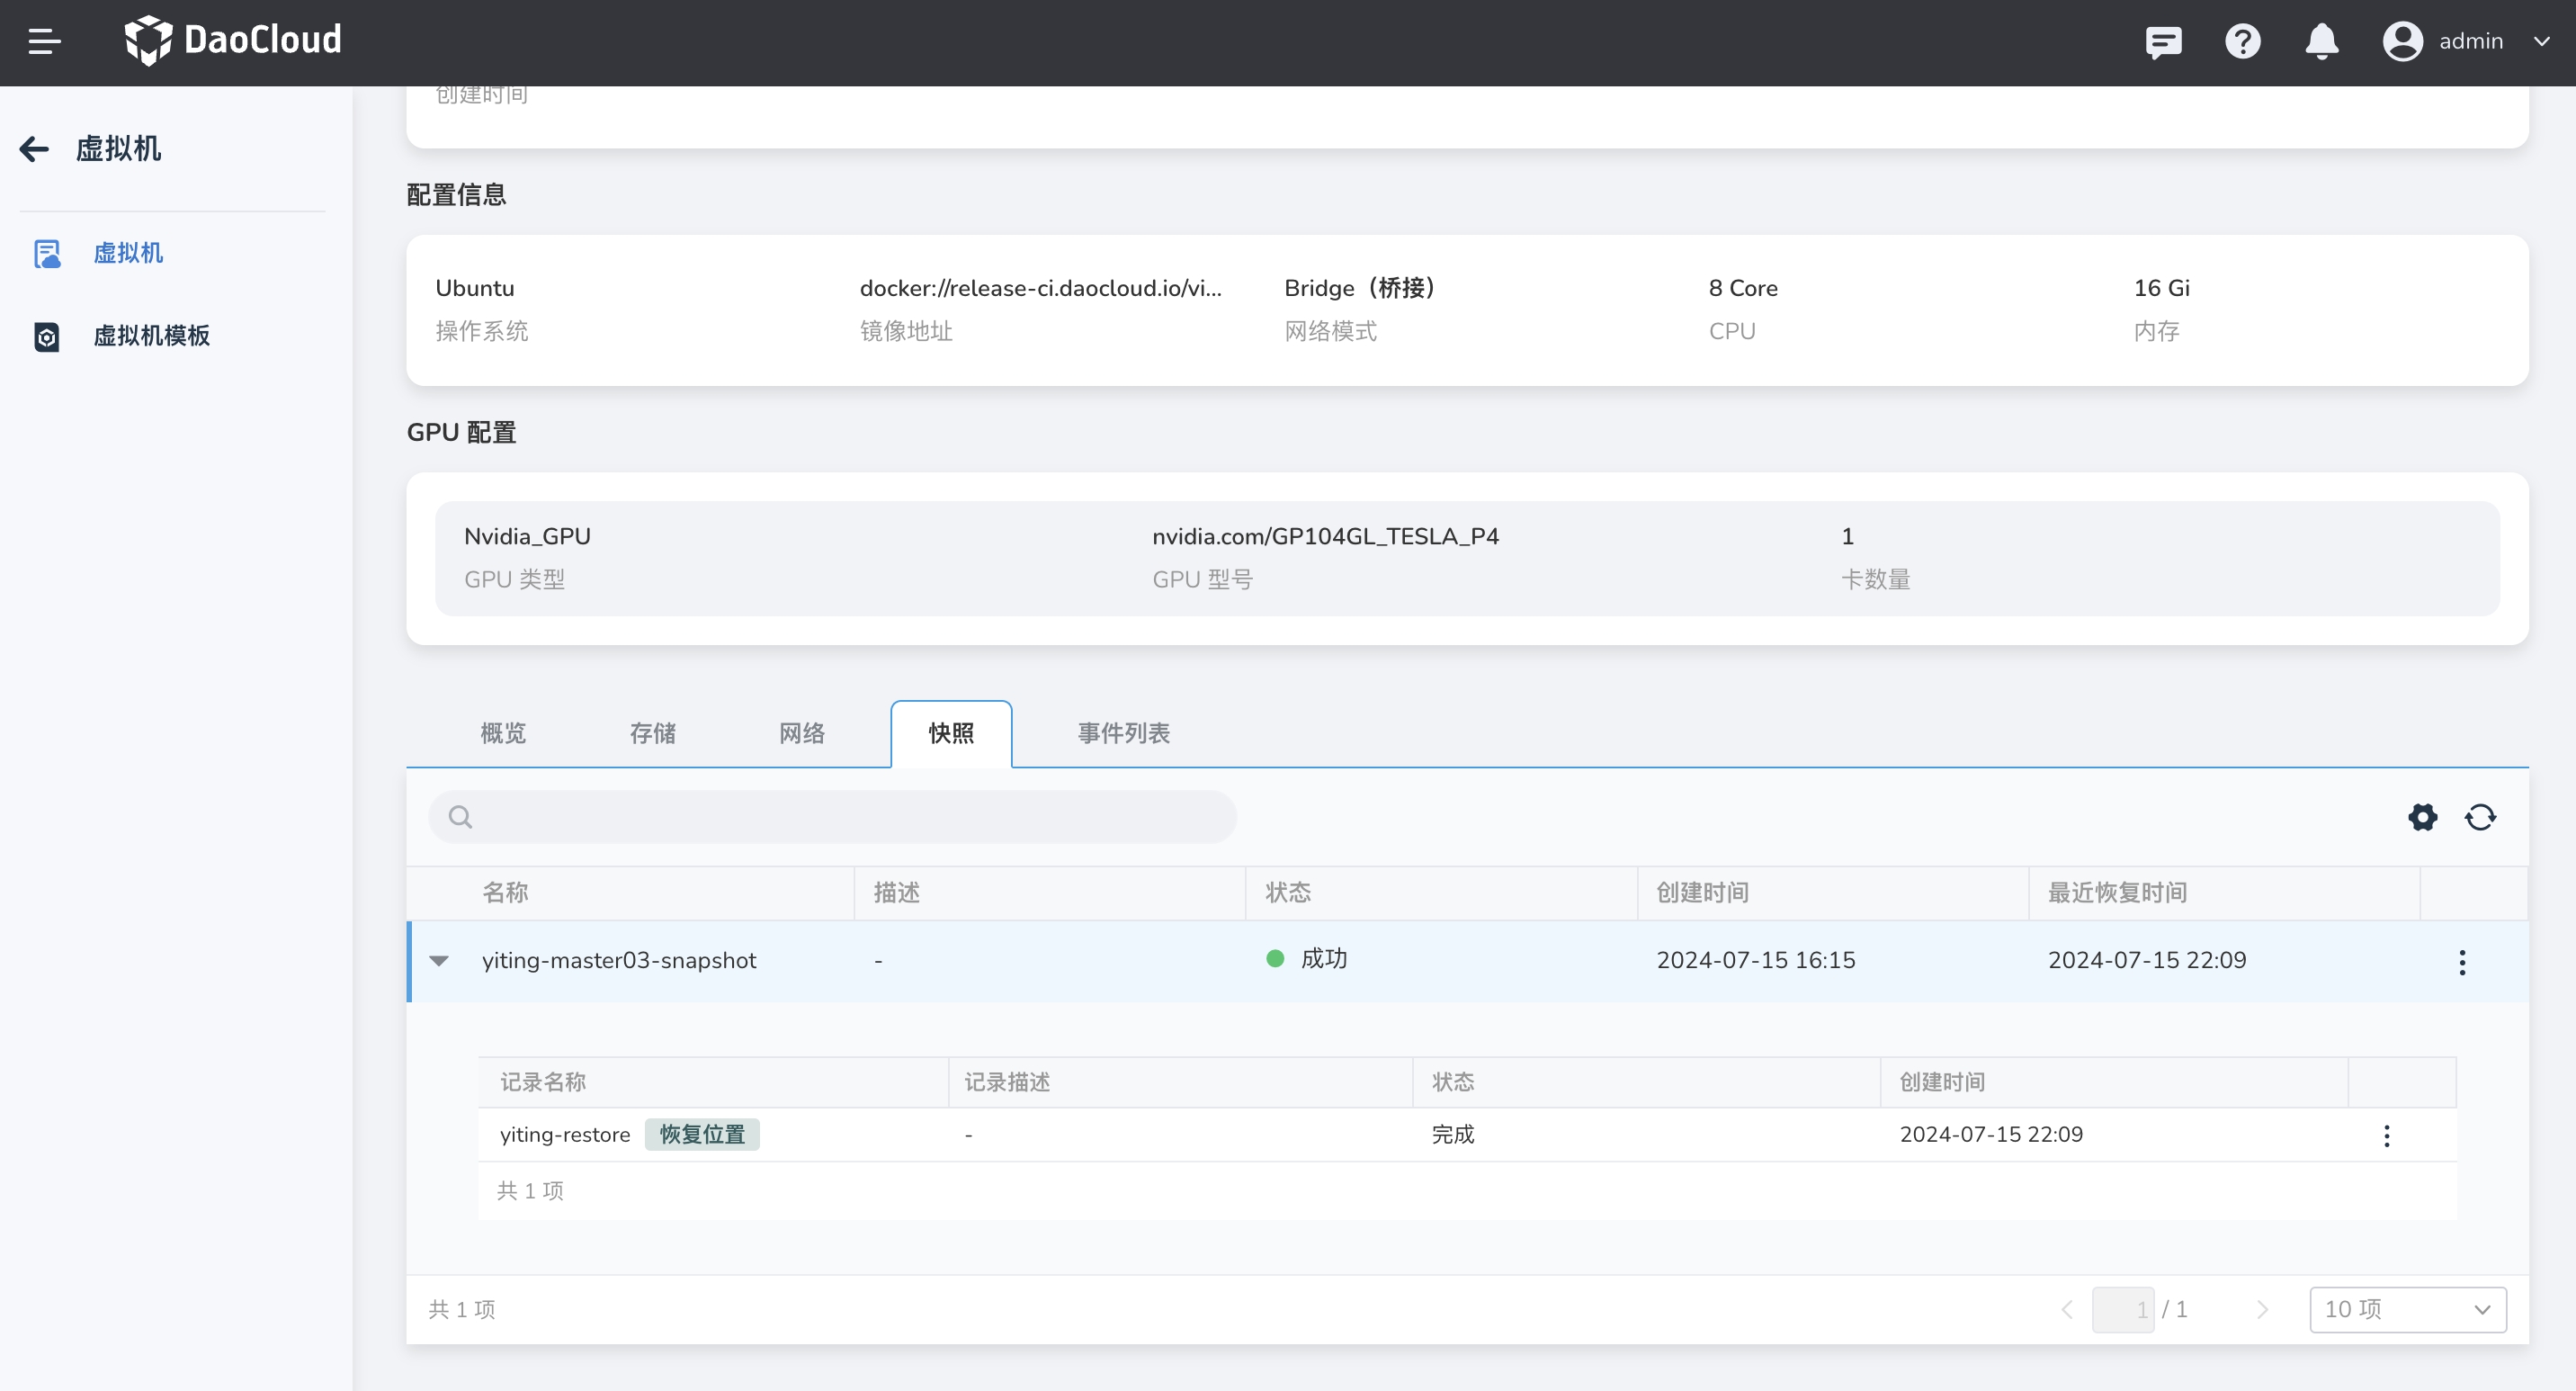Open the notifications bell
Viewport: 2576px width, 1391px height.
pos(2321,41)
